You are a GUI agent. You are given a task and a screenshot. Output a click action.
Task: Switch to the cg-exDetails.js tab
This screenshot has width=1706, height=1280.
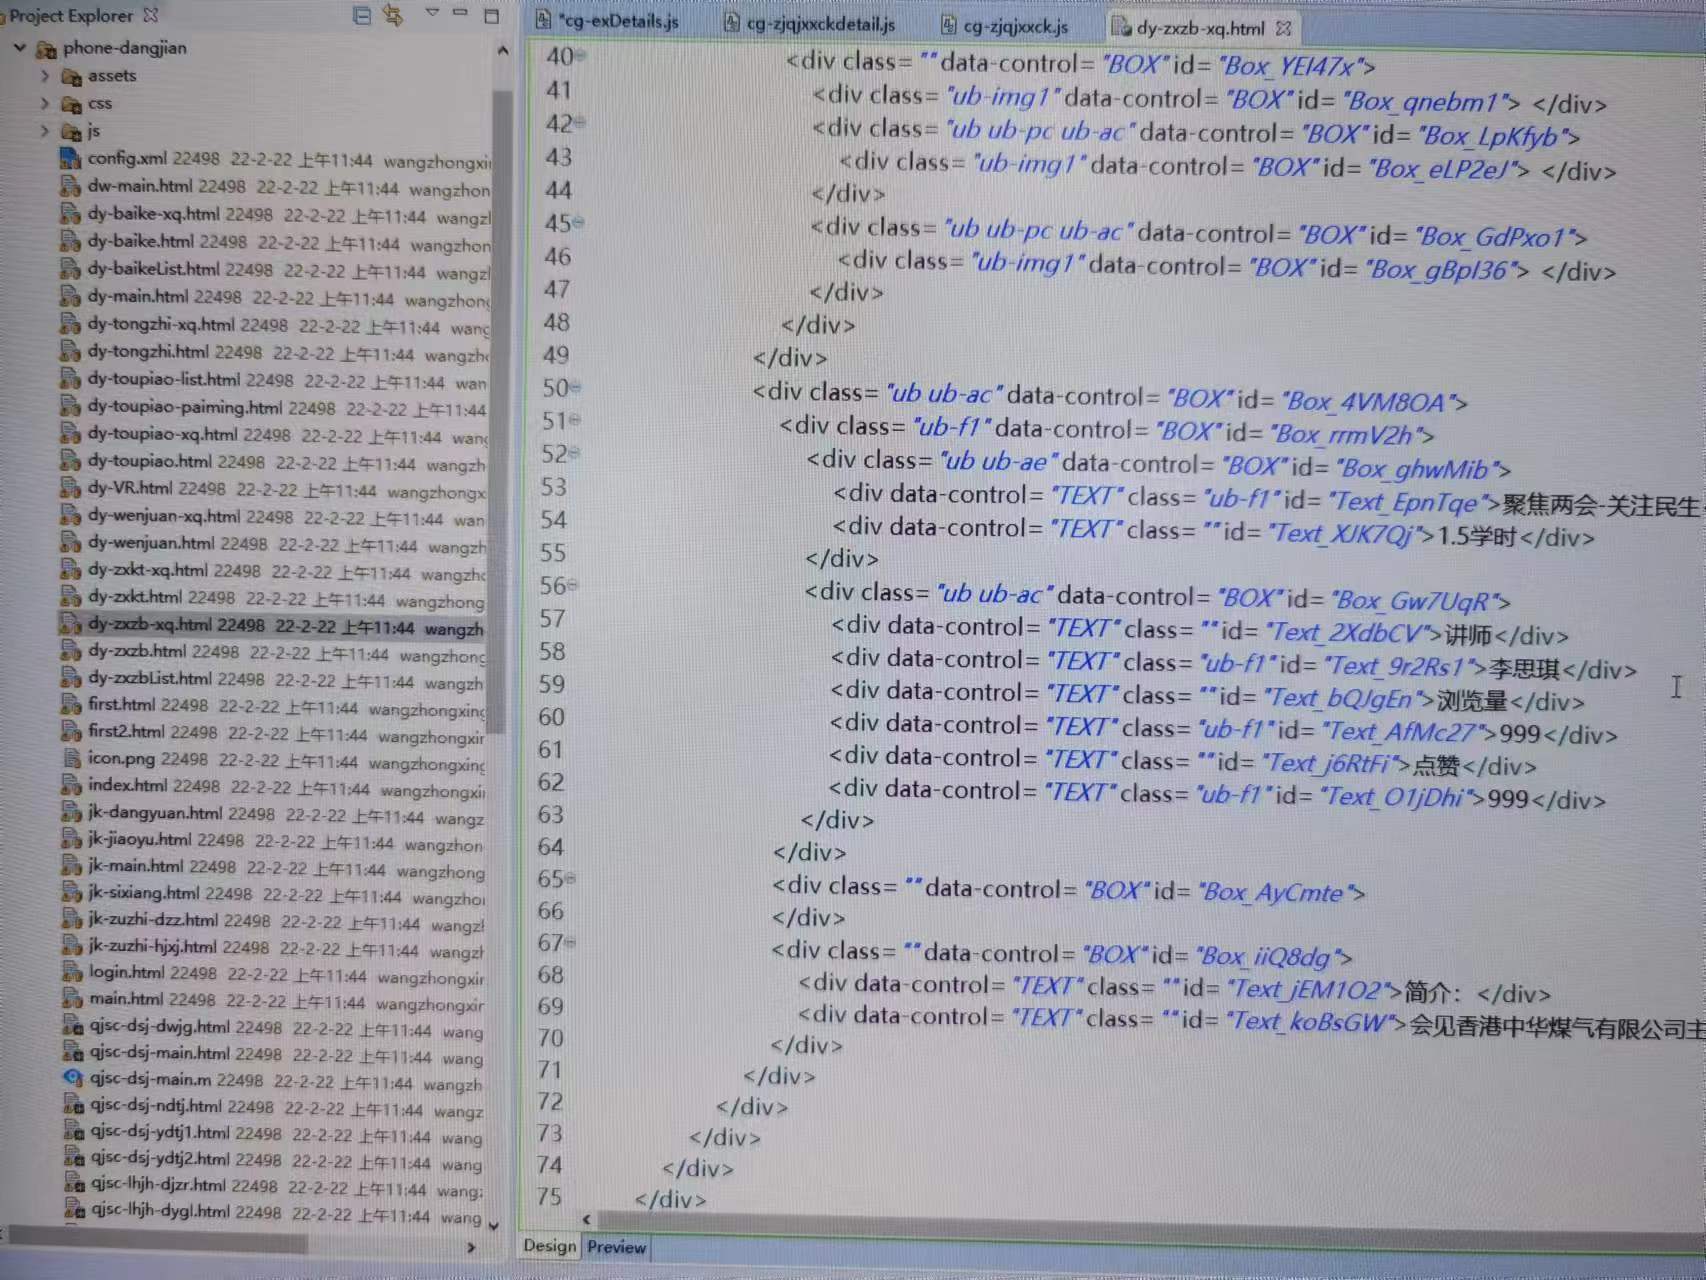tap(608, 21)
